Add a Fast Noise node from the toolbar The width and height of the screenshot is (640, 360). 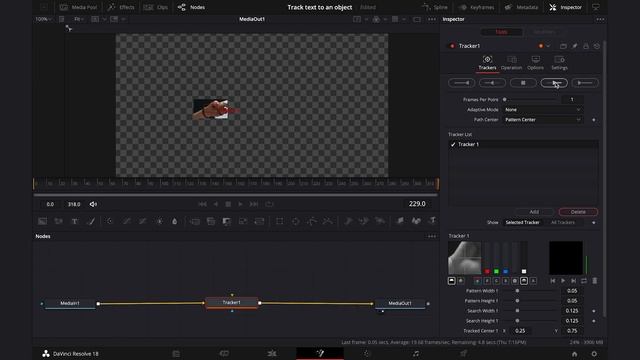59,221
